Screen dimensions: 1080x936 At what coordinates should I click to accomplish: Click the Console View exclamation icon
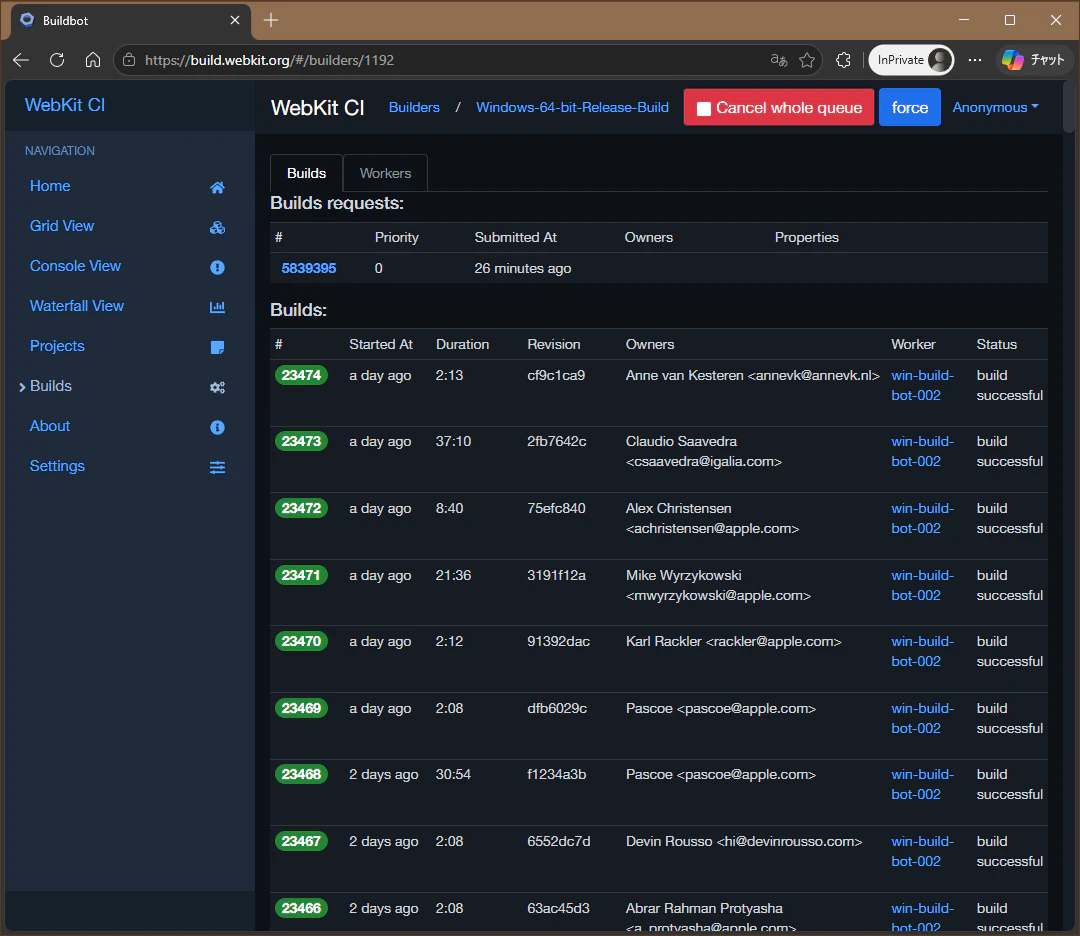click(x=217, y=267)
